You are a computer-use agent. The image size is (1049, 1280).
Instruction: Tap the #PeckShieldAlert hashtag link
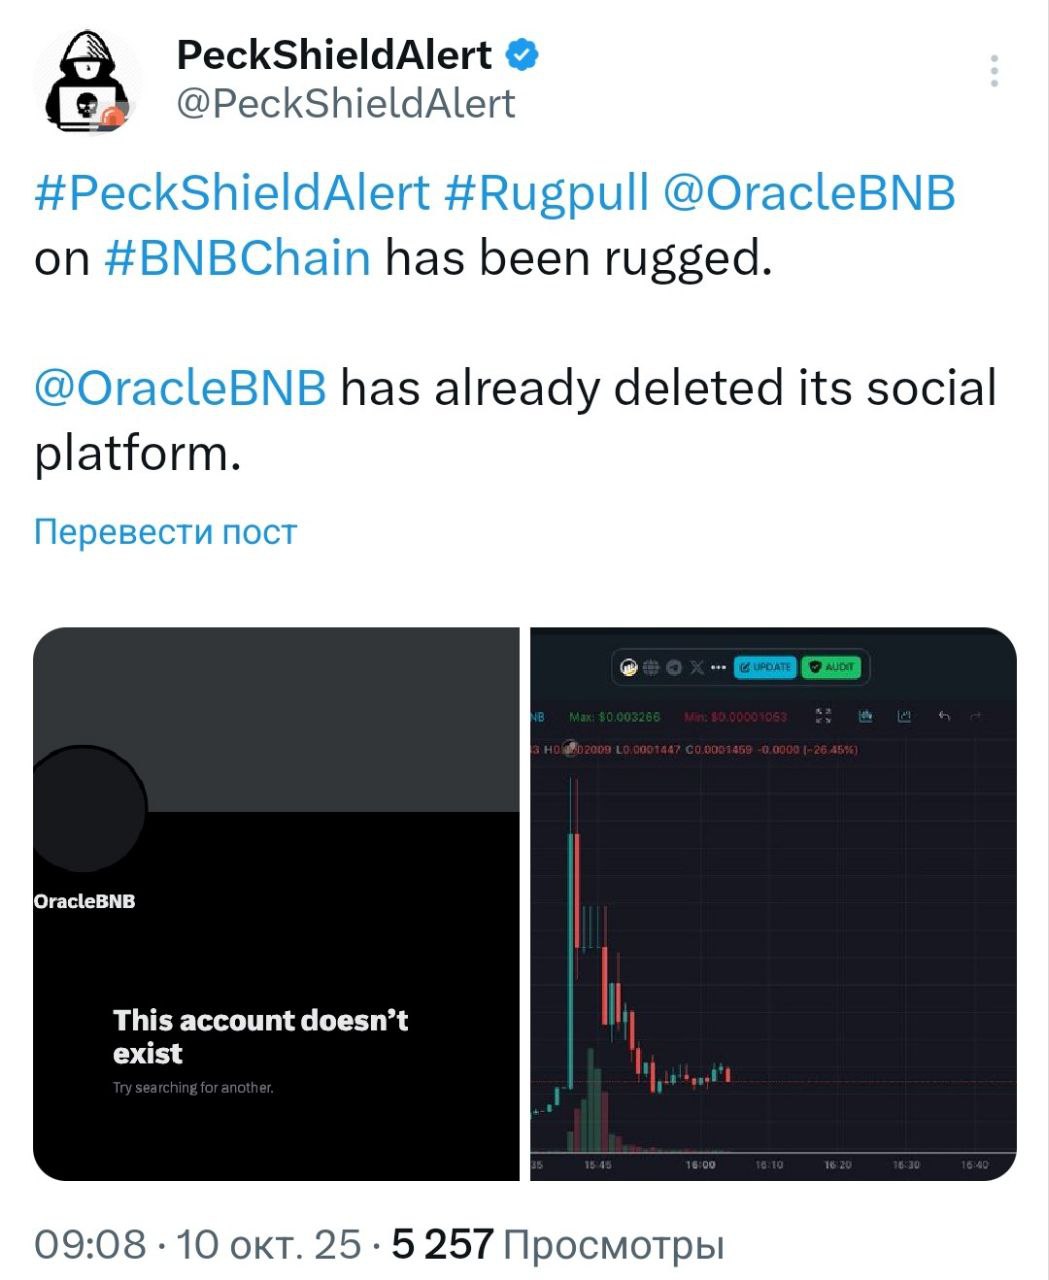pyautogui.click(x=232, y=192)
